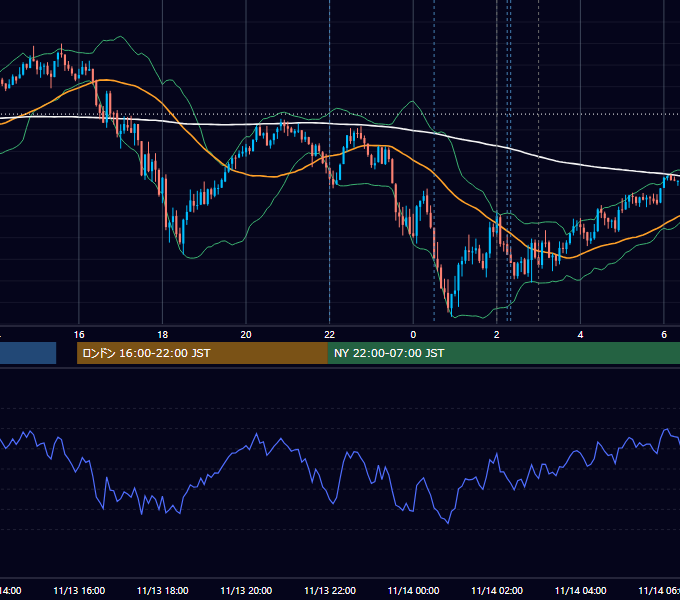Image resolution: width=680 pixels, height=600 pixels.
Task: Click the 11/14 02:00 date label
Action: click(497, 591)
